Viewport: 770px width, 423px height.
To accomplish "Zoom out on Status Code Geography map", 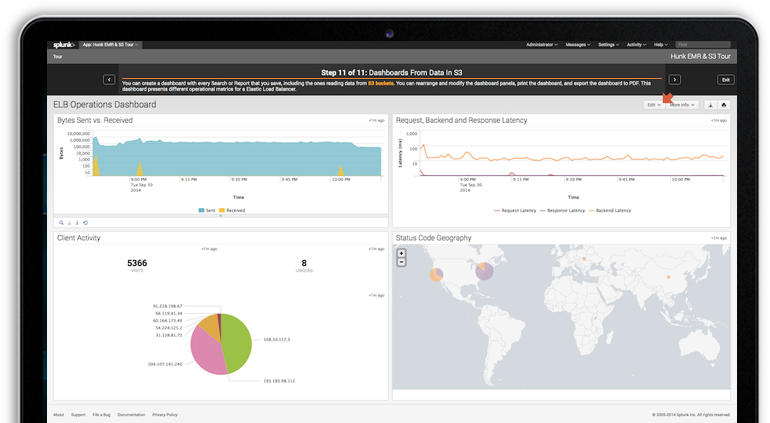I will pyautogui.click(x=401, y=262).
